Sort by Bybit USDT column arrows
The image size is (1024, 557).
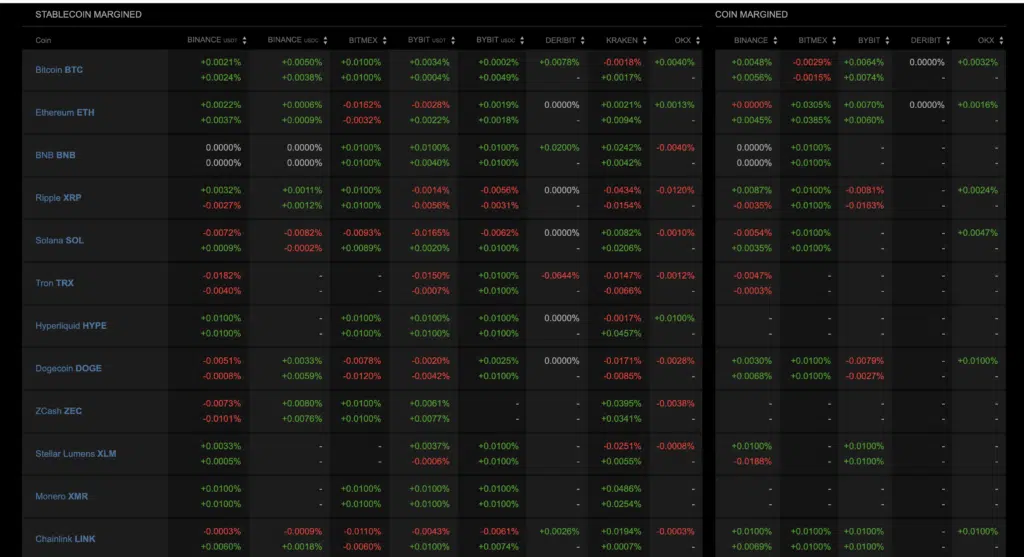click(x=453, y=40)
